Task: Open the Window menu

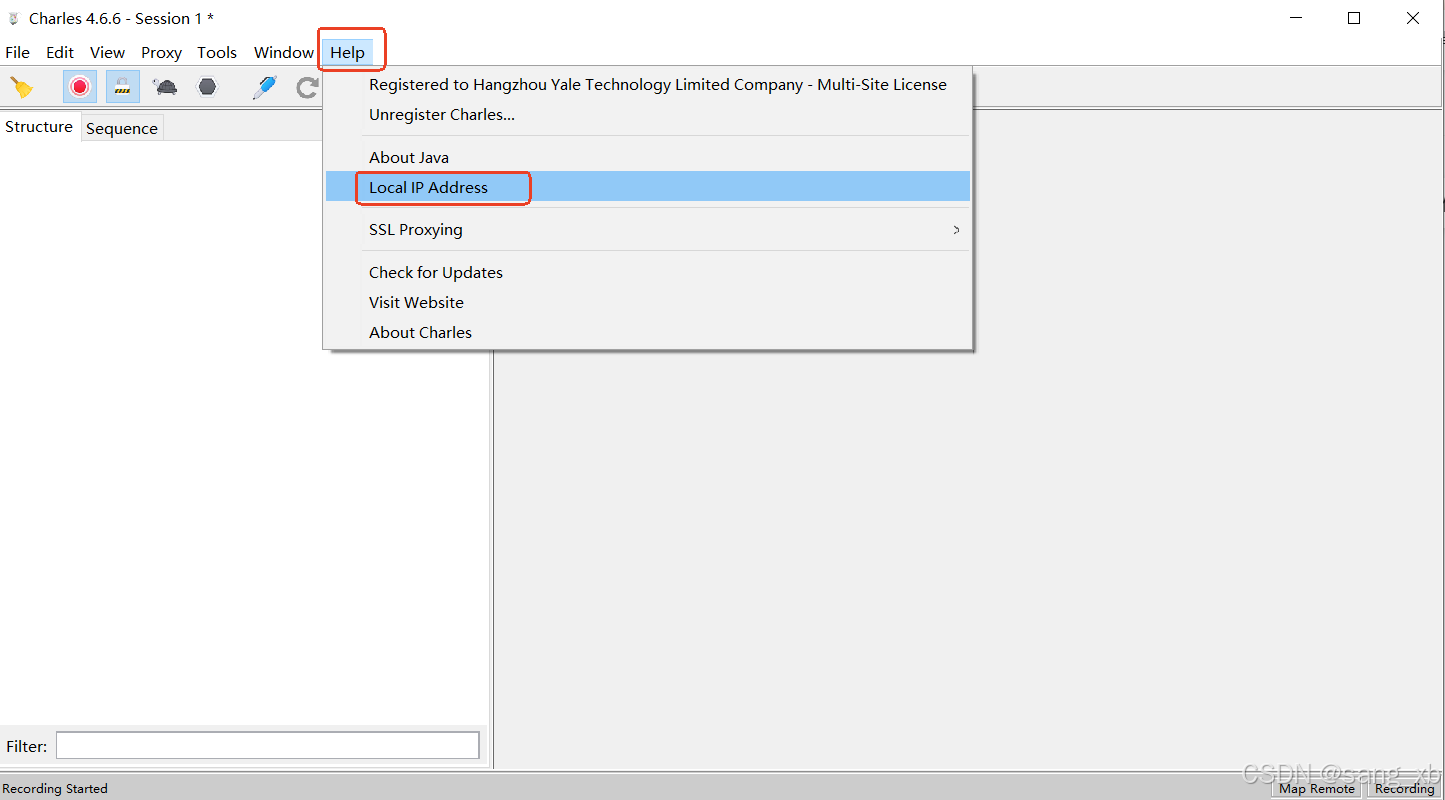Action: click(284, 52)
